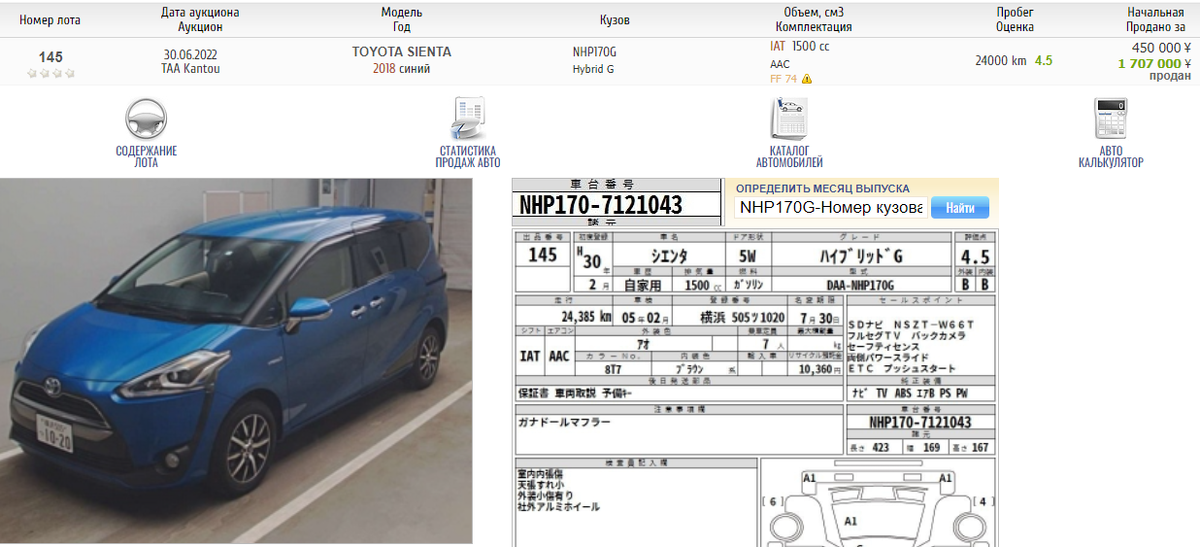Click the Пробег Оценка column header
1200x547 pixels.
[1015, 20]
